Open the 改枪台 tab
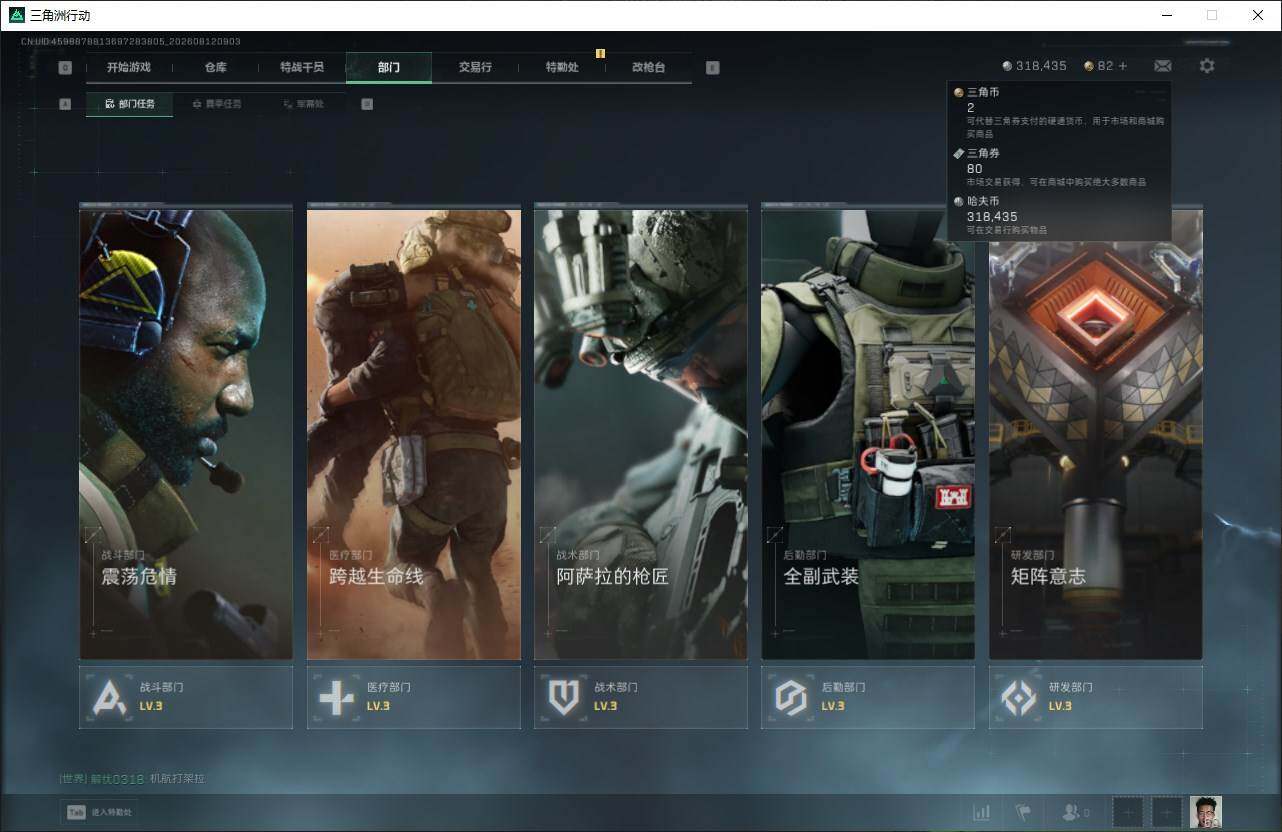The width and height of the screenshot is (1282, 832). pyautogui.click(x=648, y=67)
